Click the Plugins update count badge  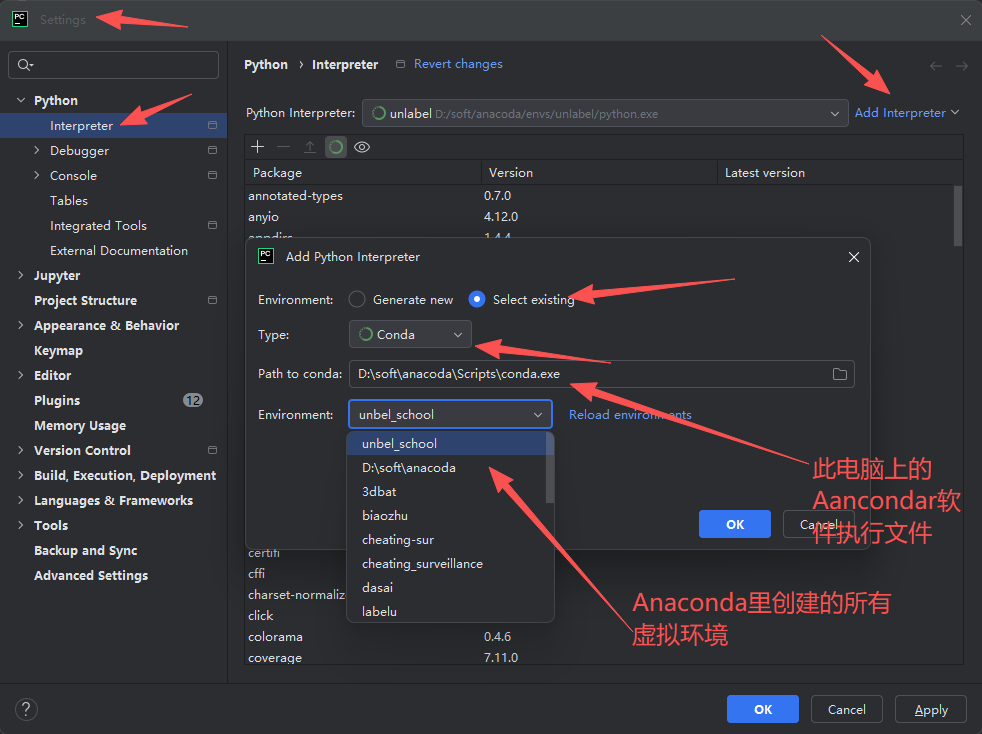pos(192,400)
